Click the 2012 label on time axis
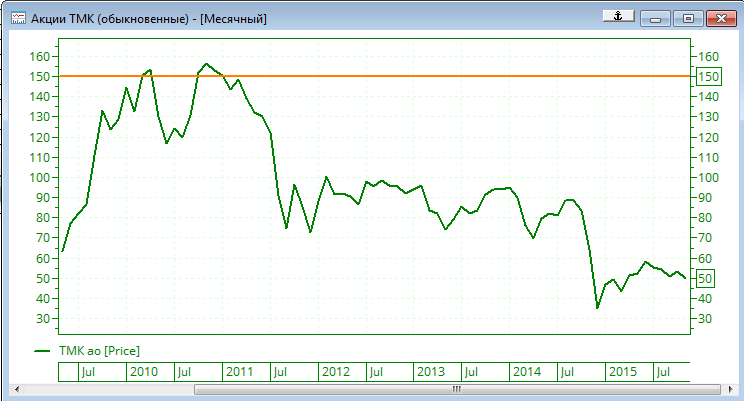The height and width of the screenshot is (401, 744). click(335, 372)
